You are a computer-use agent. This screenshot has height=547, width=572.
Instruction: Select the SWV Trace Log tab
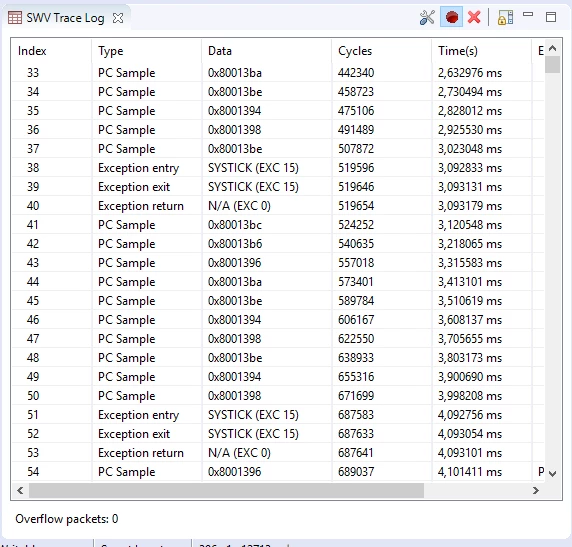point(65,18)
